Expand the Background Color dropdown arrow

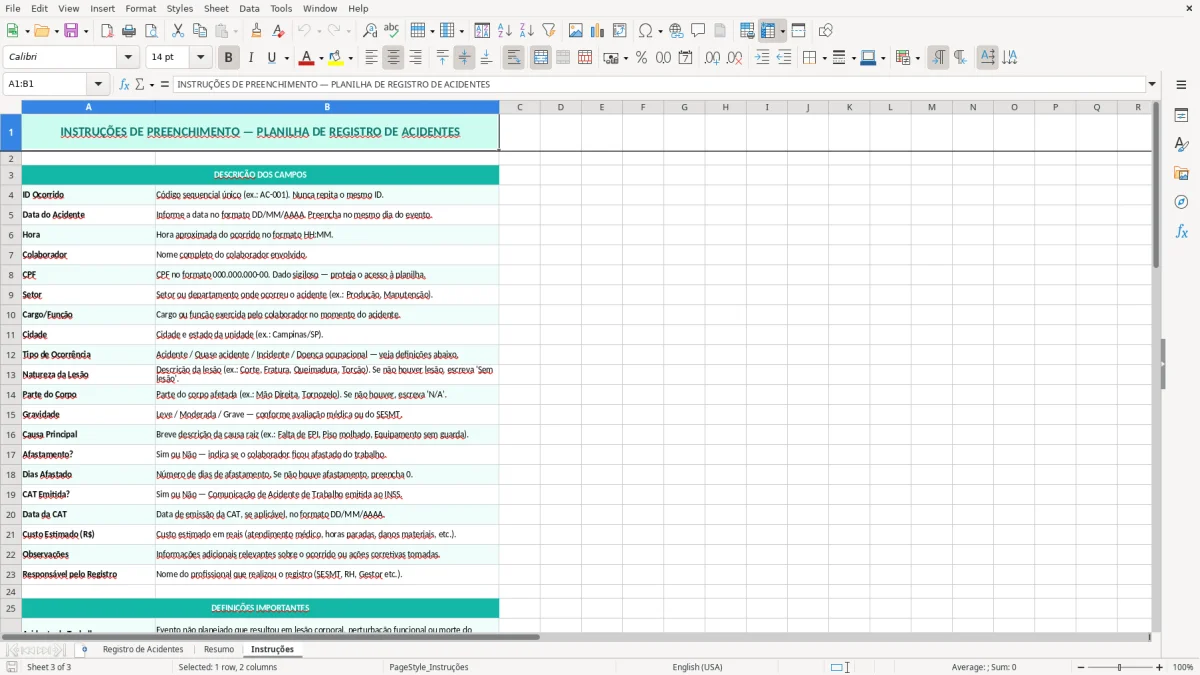point(350,58)
